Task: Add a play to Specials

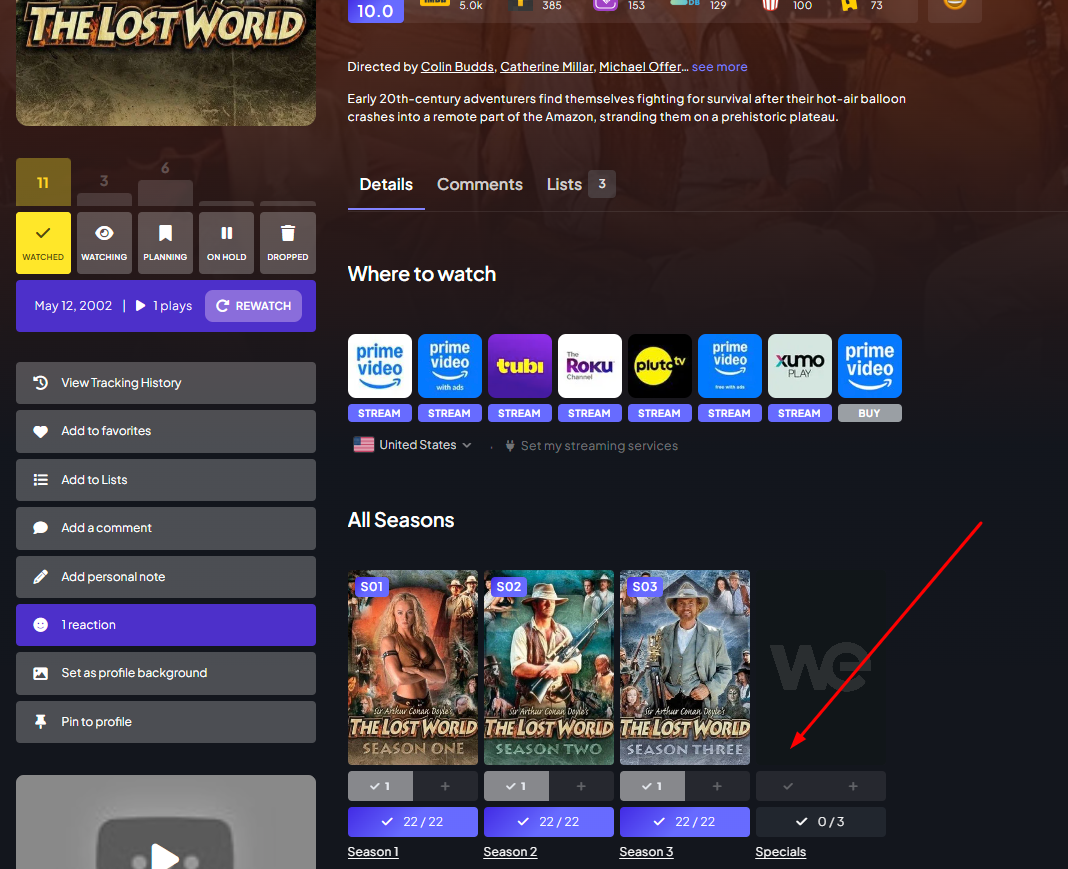Action: (853, 786)
